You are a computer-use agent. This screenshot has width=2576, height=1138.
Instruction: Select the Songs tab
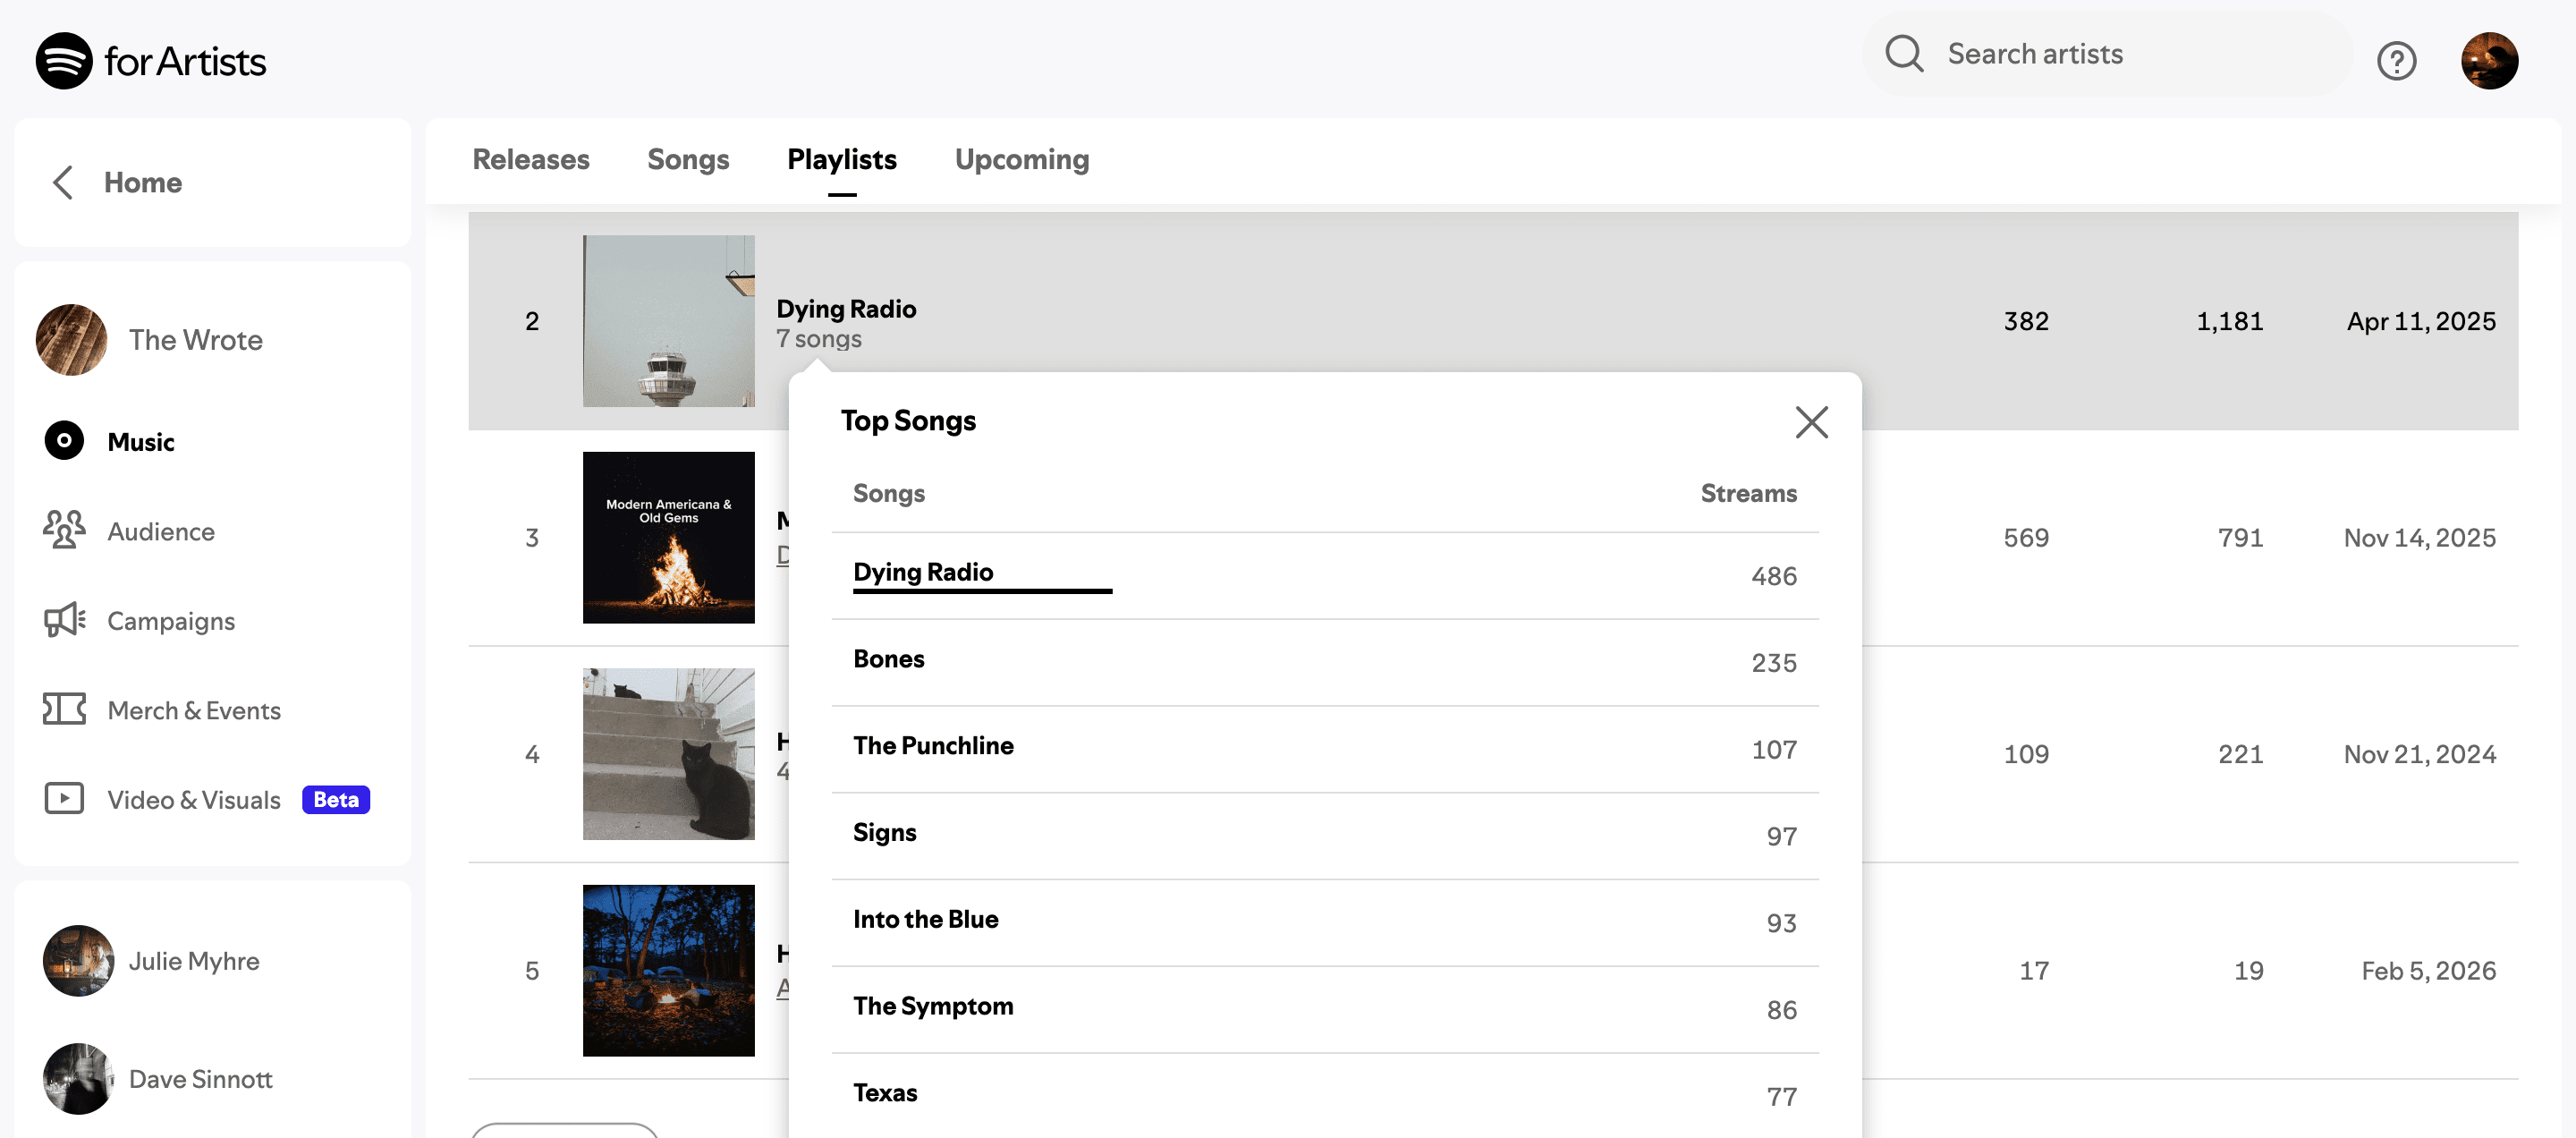[x=688, y=160]
